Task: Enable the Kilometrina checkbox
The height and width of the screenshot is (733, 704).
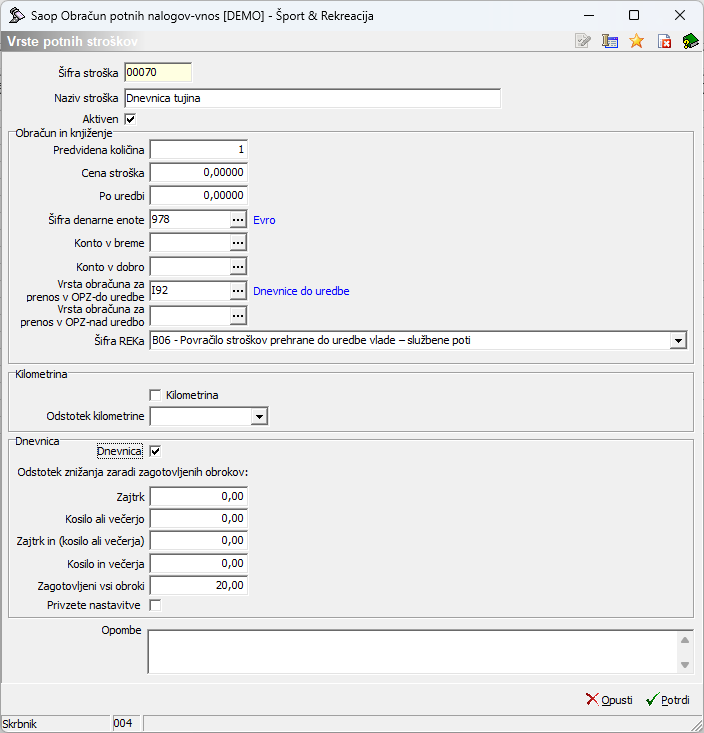Action: pyautogui.click(x=155, y=395)
